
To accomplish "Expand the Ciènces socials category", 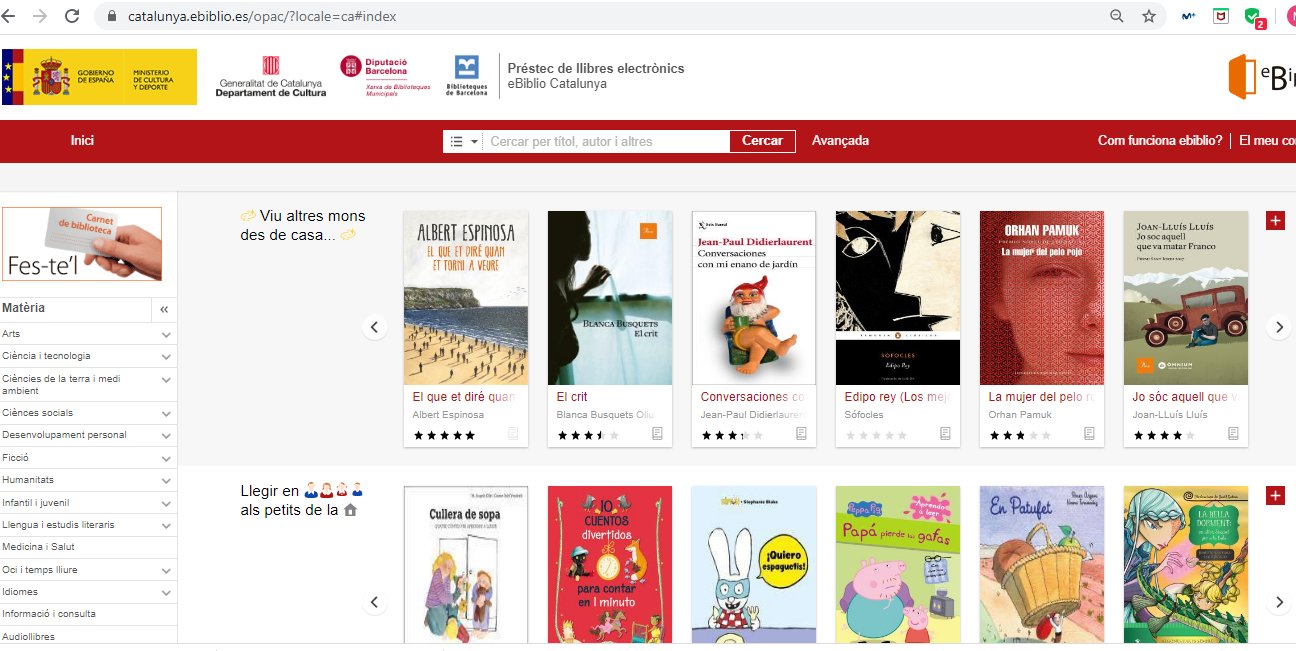I will coord(166,413).
